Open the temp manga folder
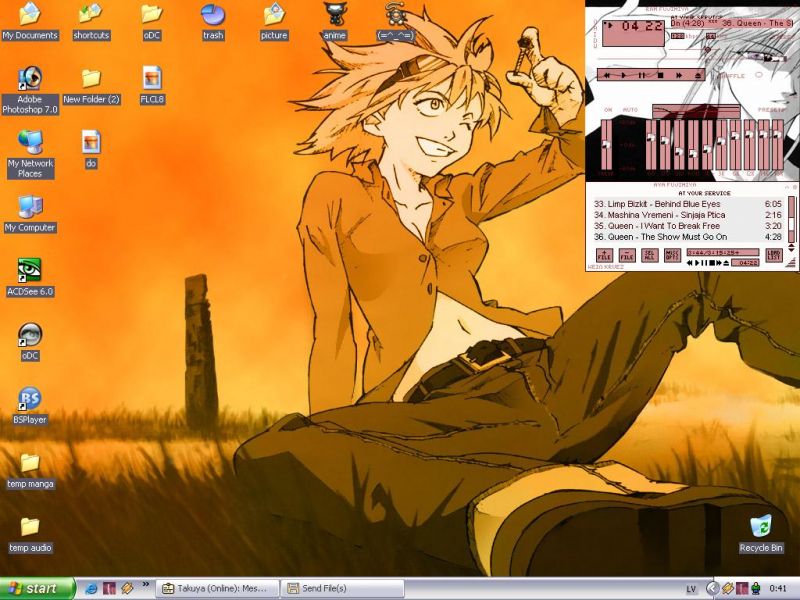 click(x=30, y=470)
